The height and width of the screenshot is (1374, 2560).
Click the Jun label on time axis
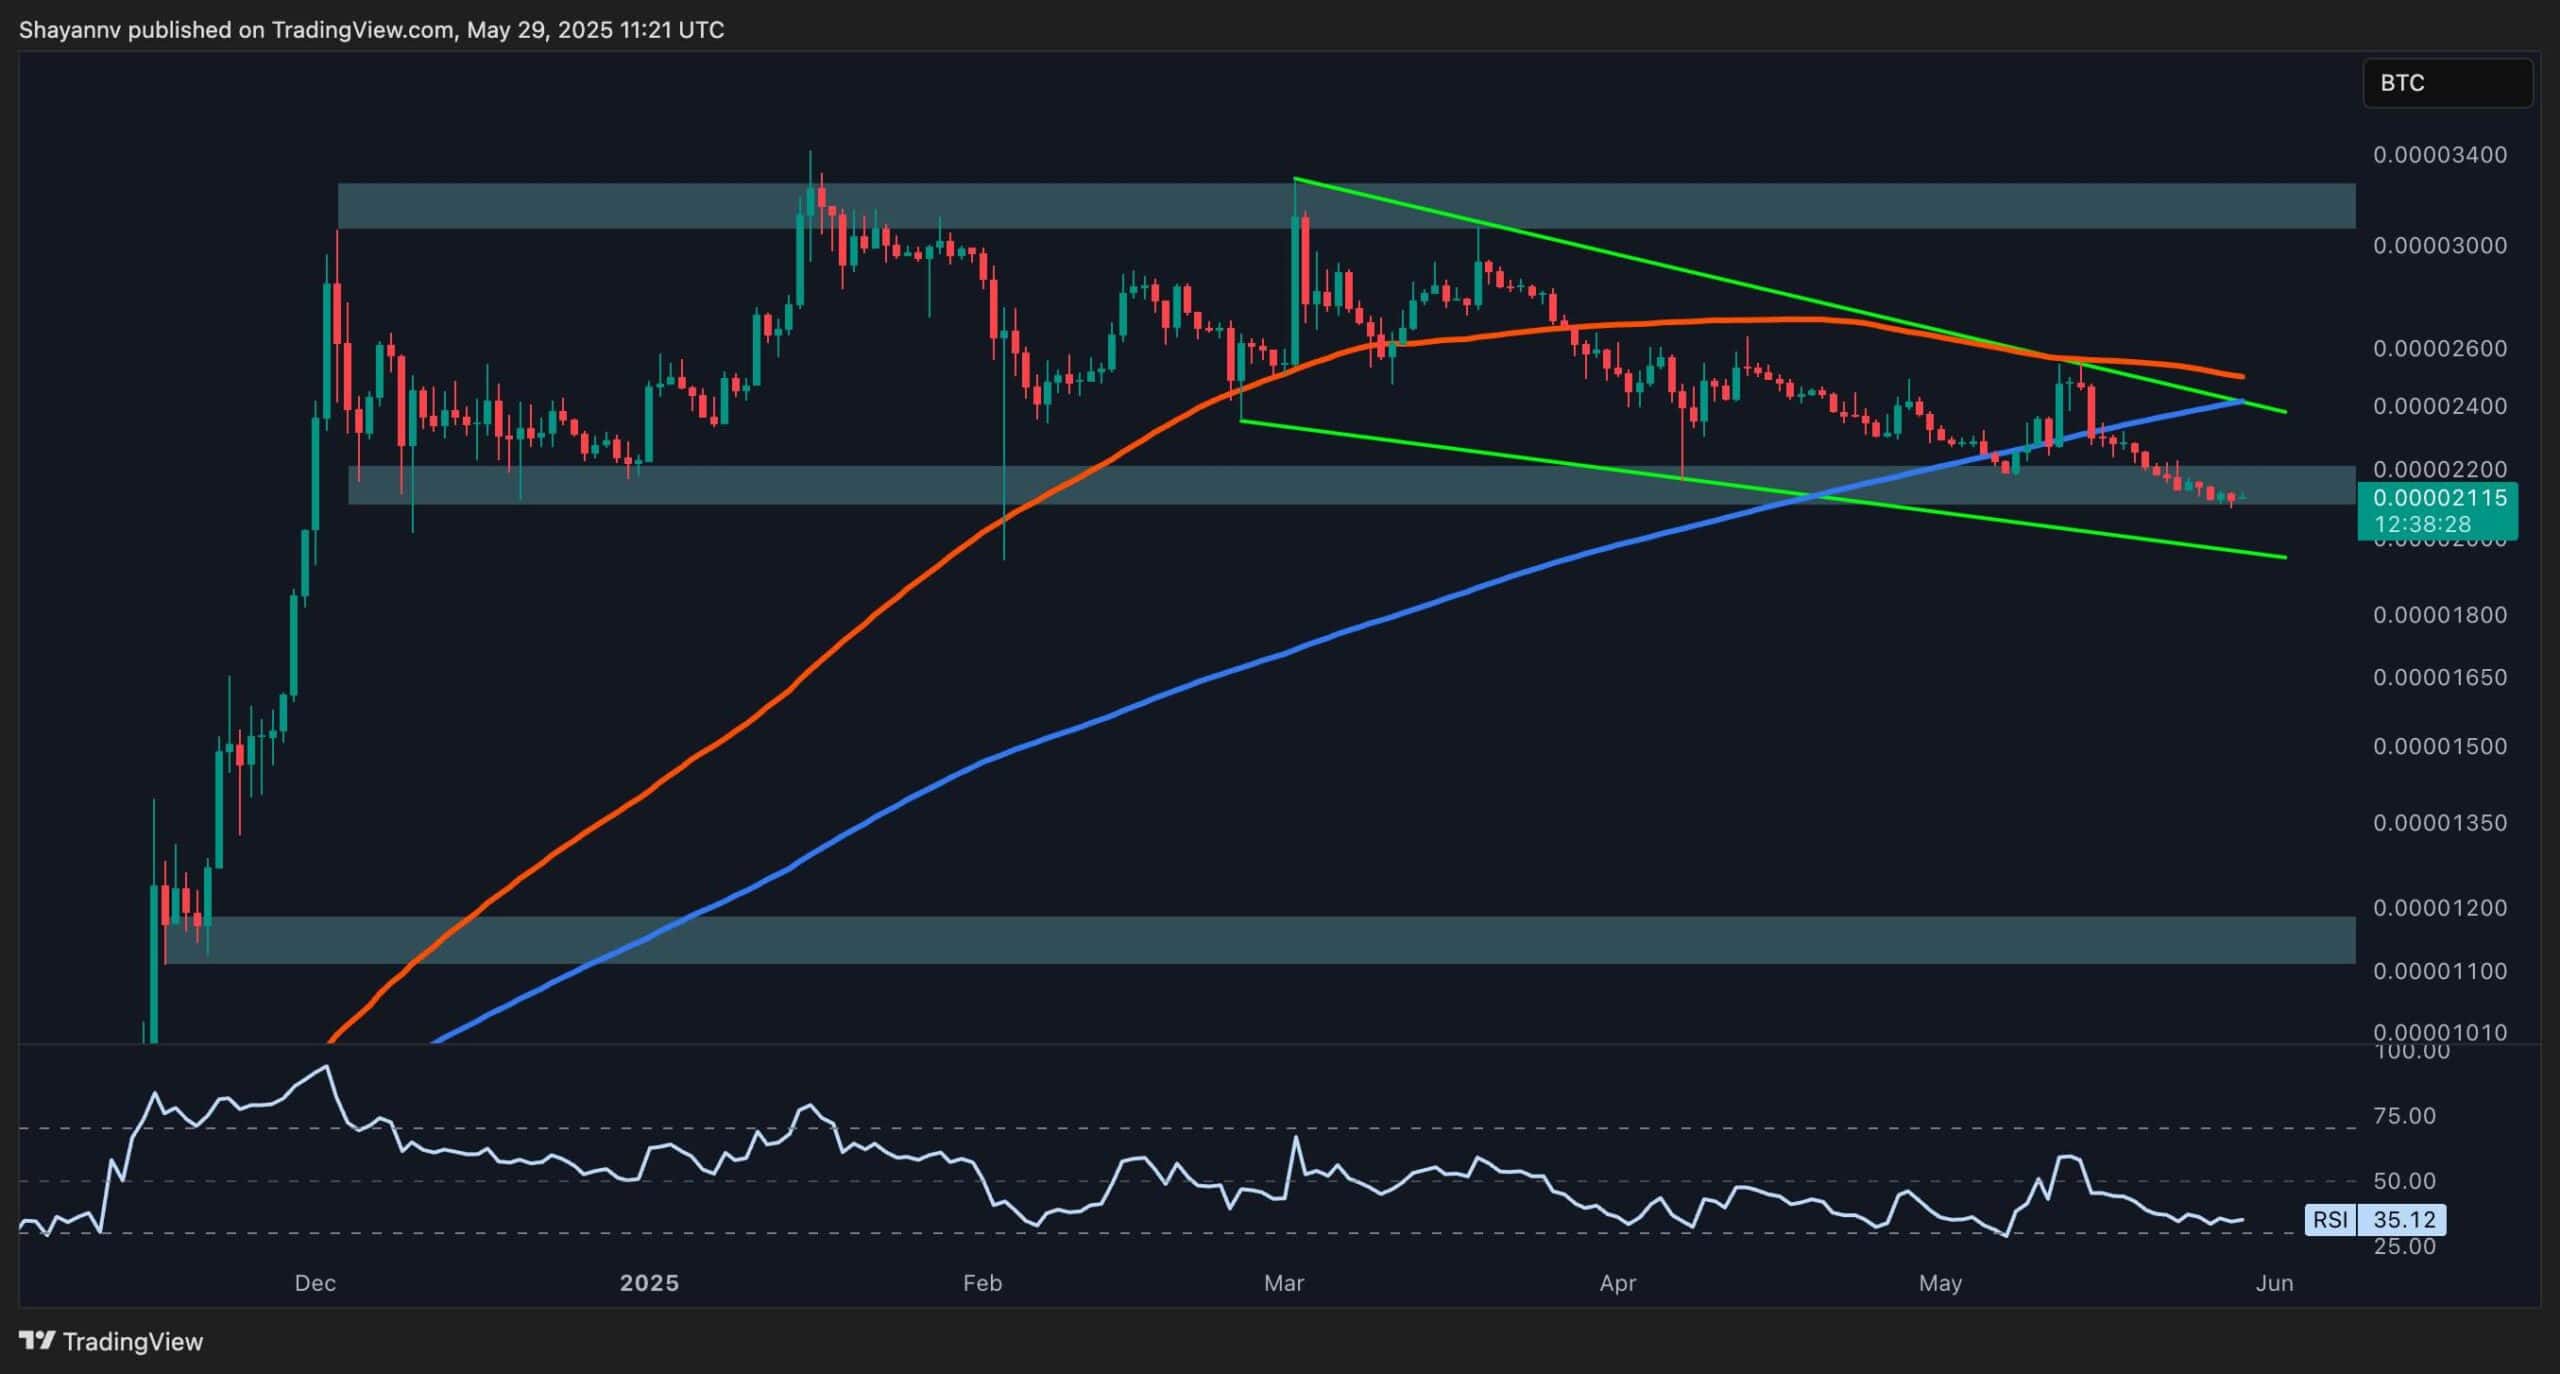pos(2274,1283)
